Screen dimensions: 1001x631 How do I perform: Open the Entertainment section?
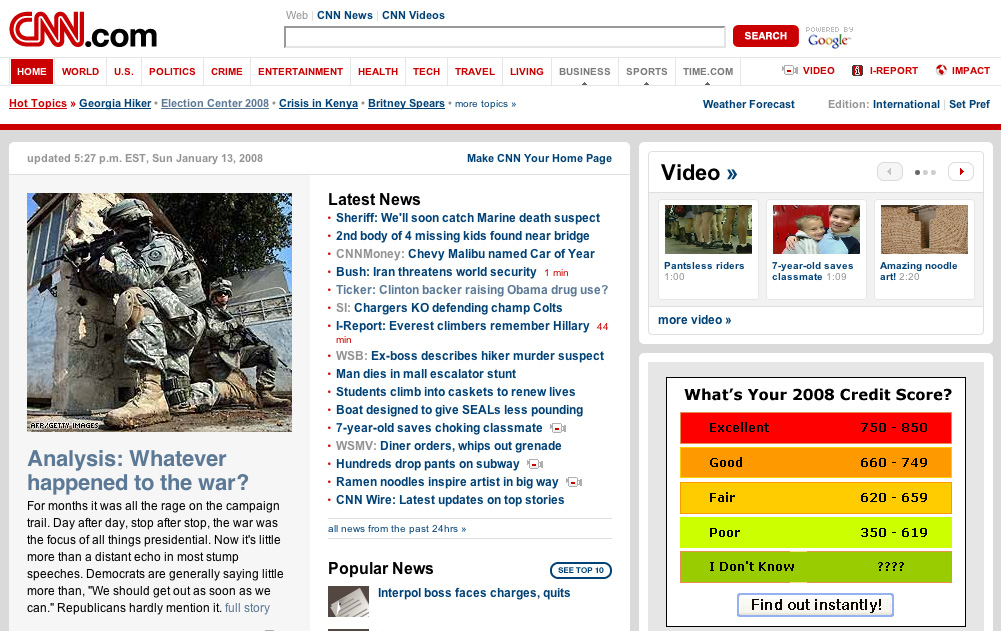pos(300,72)
